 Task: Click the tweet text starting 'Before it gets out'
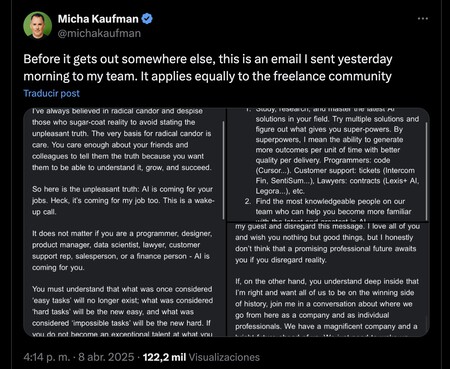208,68
